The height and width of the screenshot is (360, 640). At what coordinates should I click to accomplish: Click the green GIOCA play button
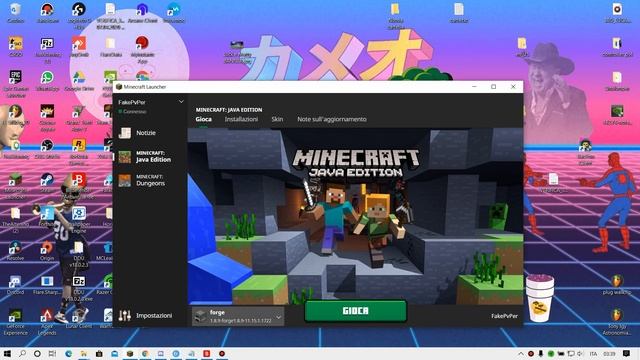coord(356,311)
